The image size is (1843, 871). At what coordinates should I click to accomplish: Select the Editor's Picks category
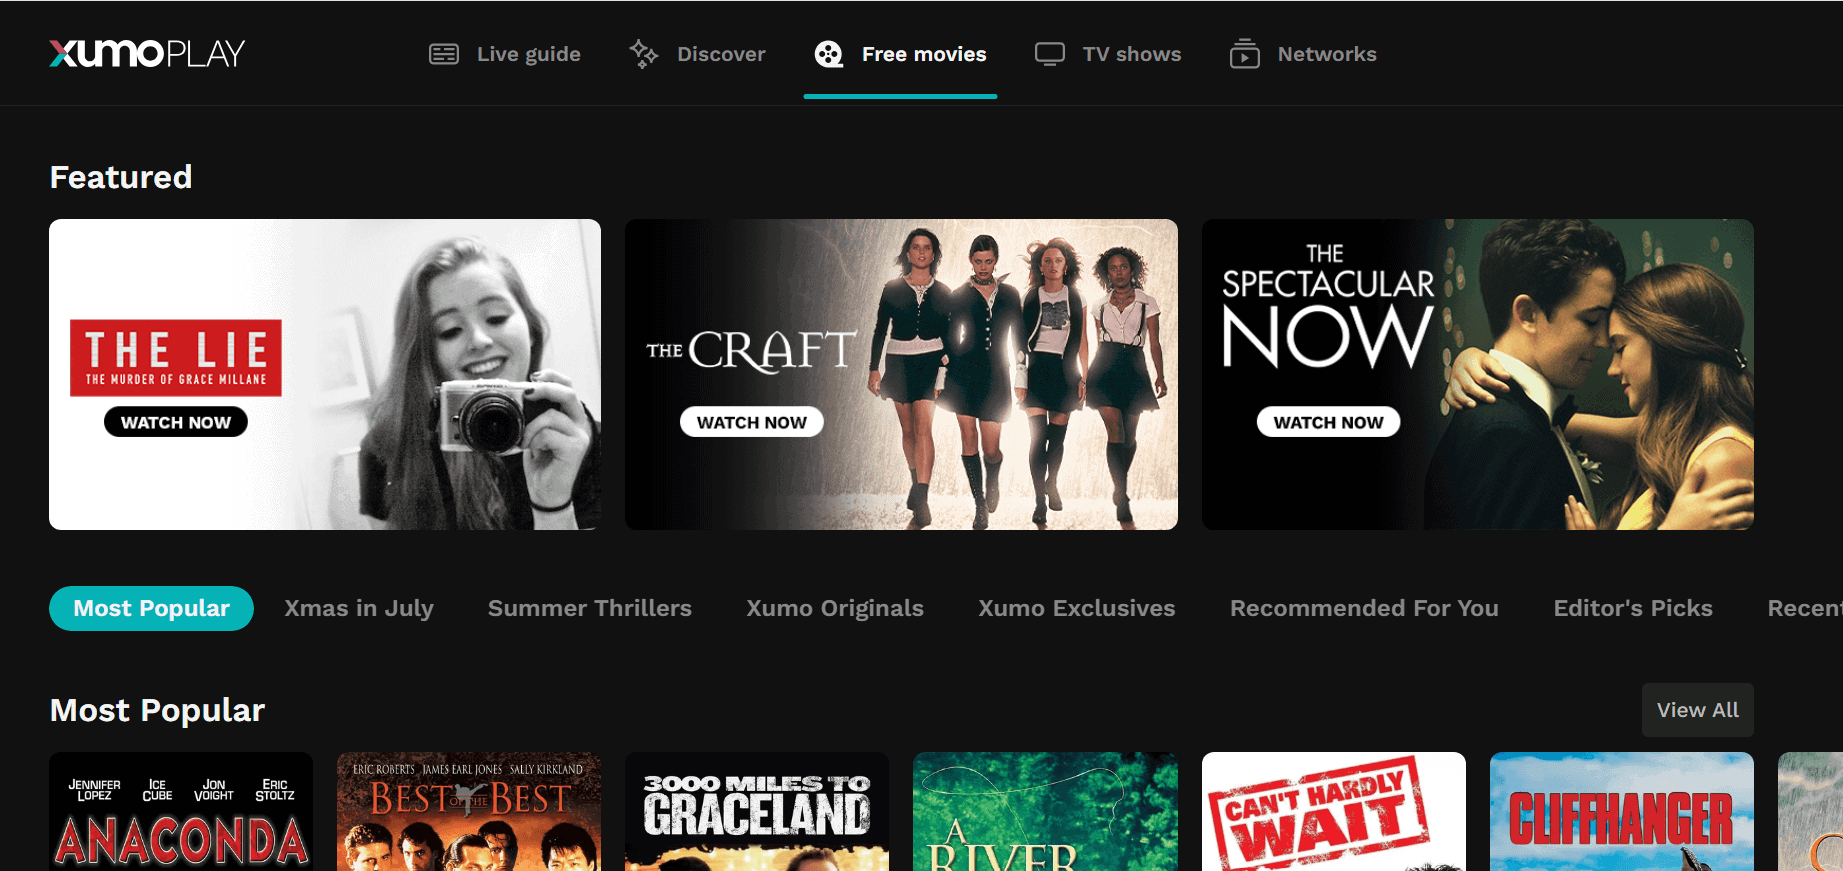click(1633, 608)
